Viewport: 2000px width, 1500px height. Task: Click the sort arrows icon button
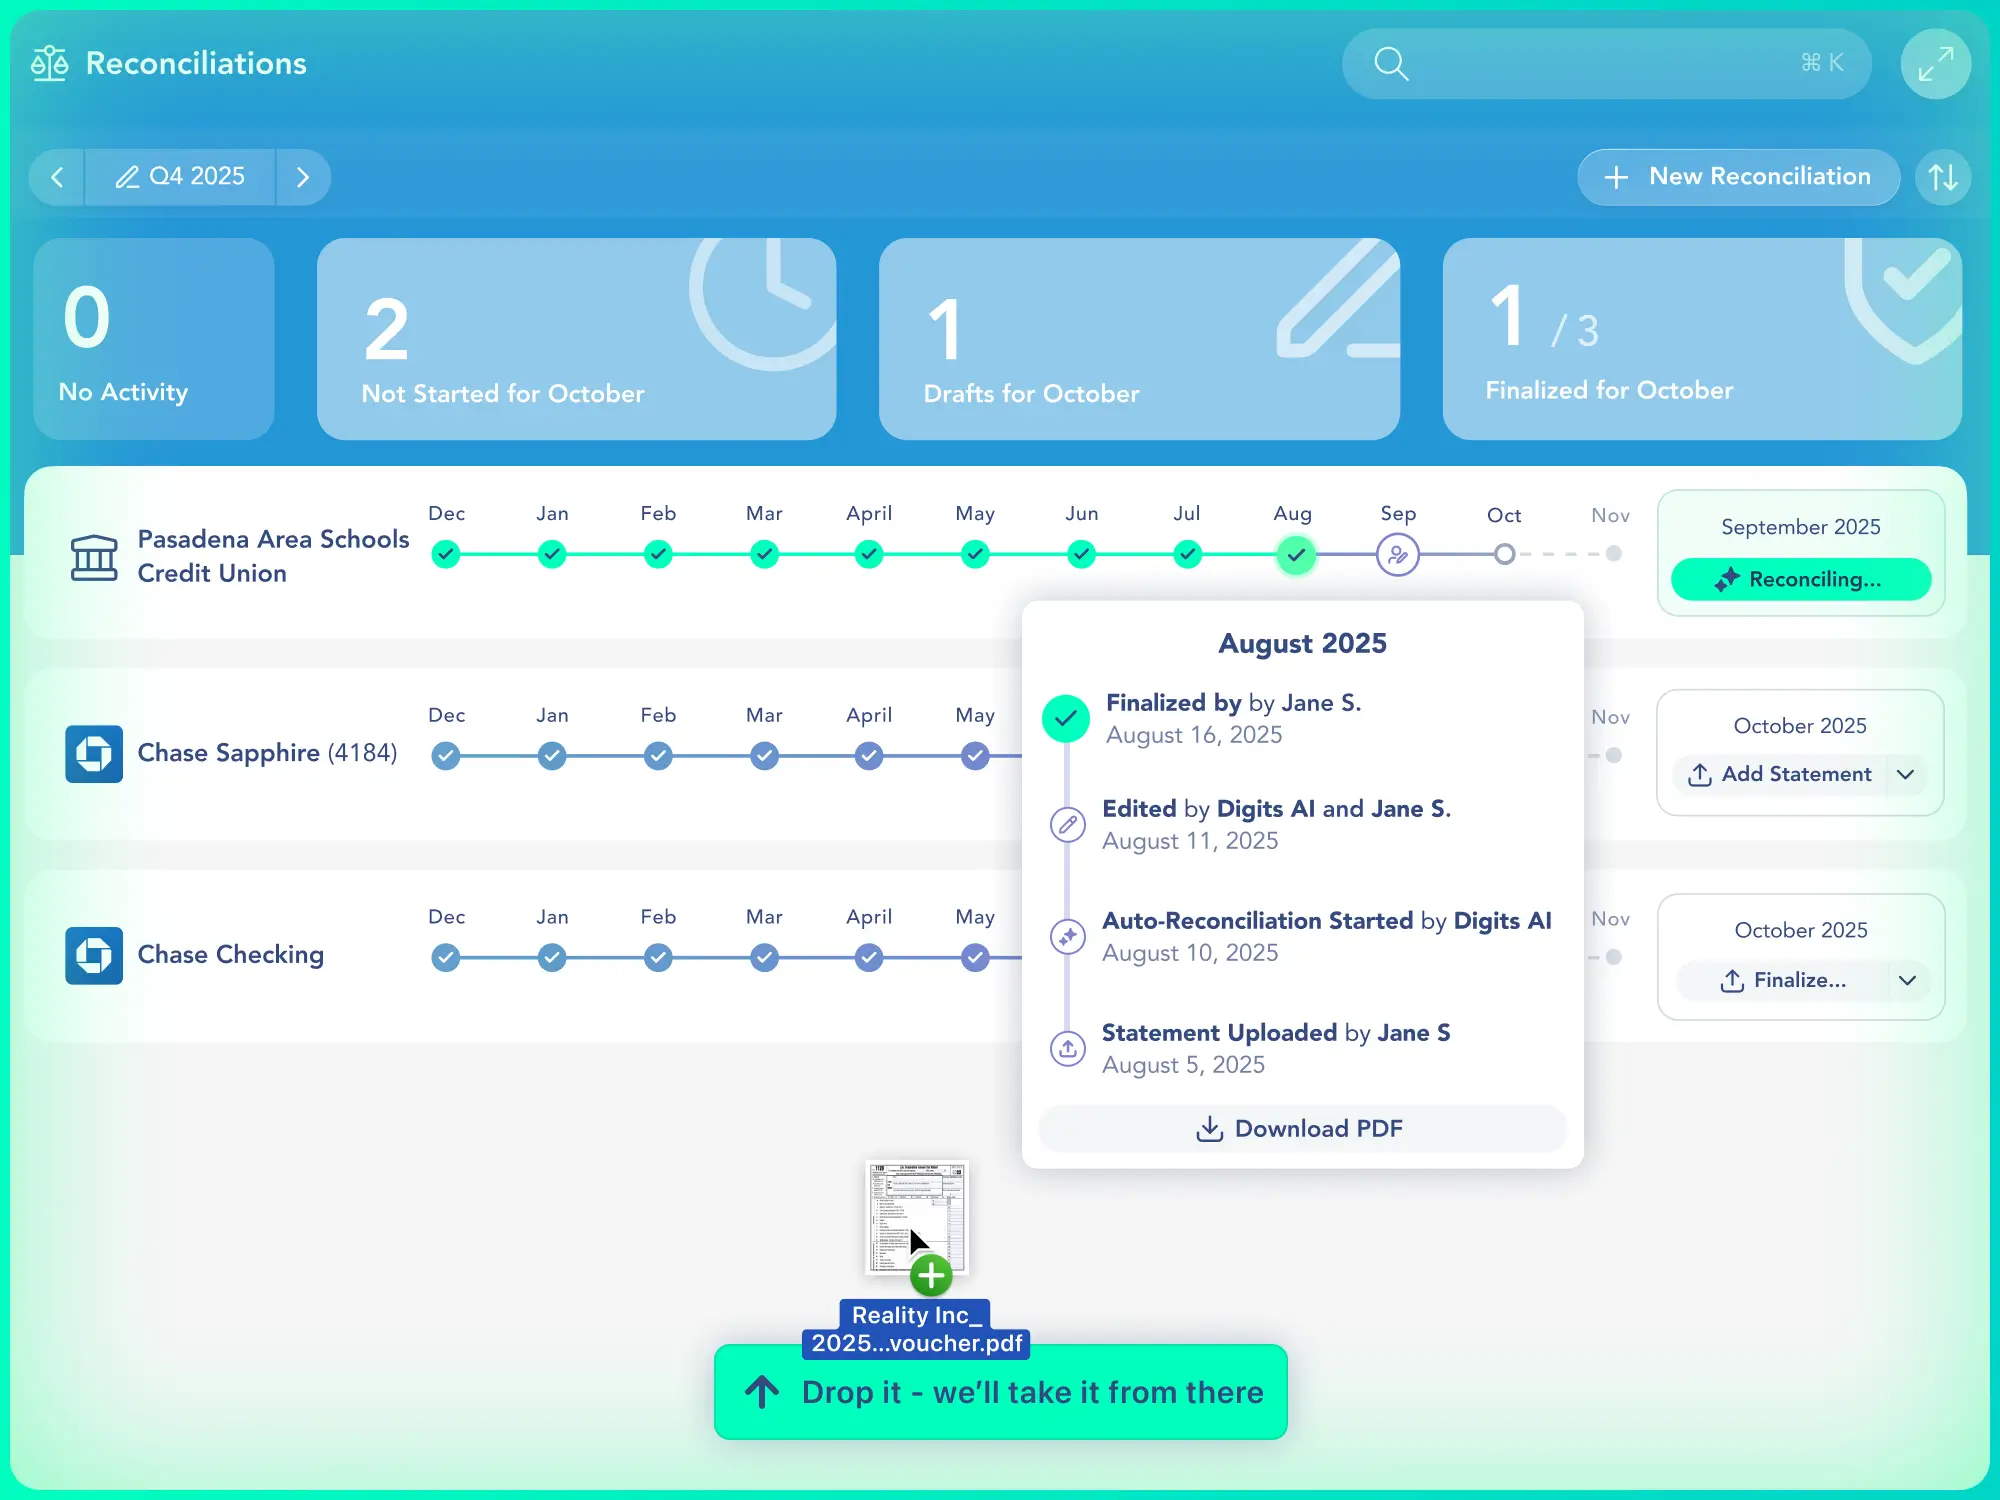(x=1942, y=177)
